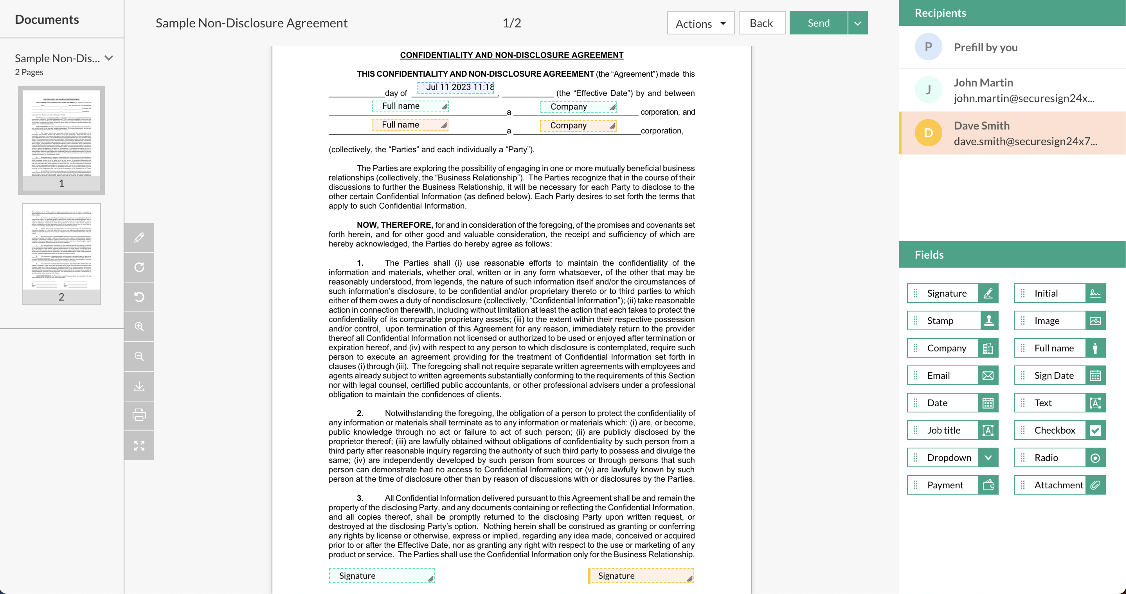Collapse the Sample Non-Disclosure document selector

point(107,58)
